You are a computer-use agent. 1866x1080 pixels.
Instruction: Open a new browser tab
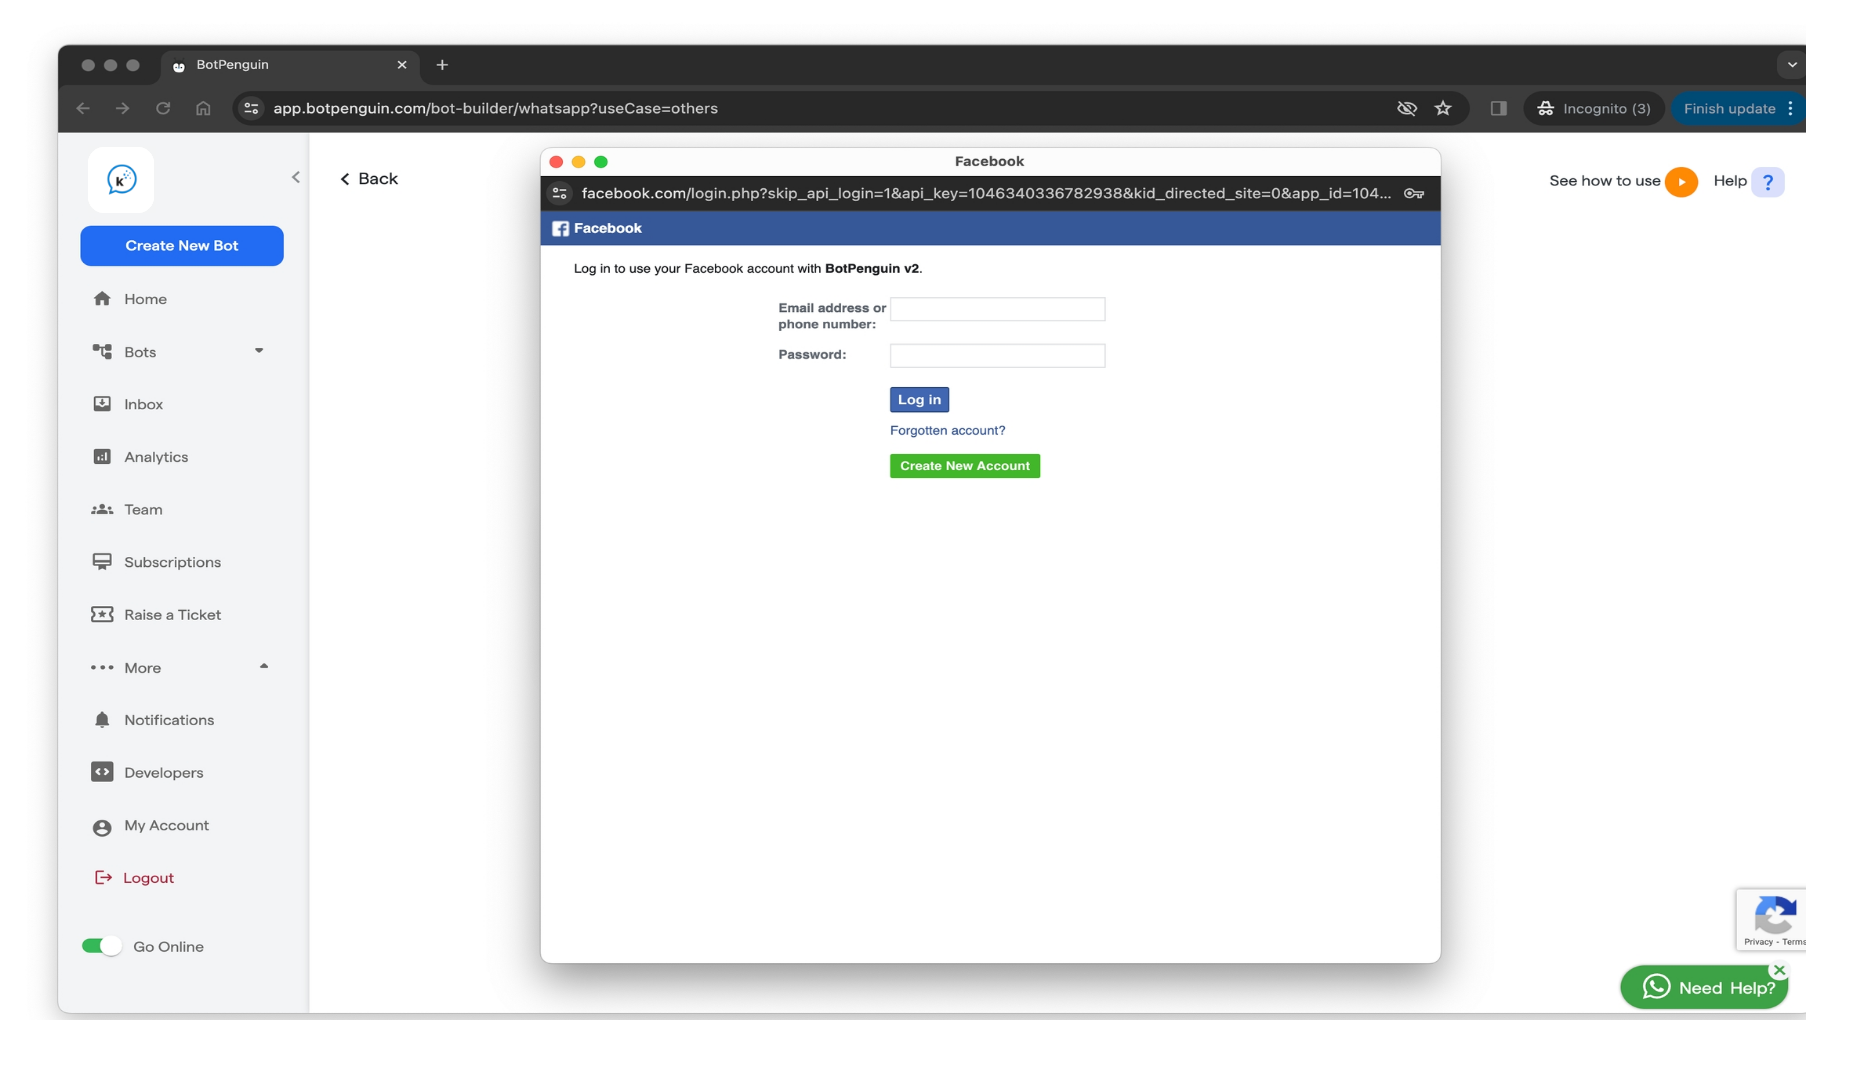442,65
